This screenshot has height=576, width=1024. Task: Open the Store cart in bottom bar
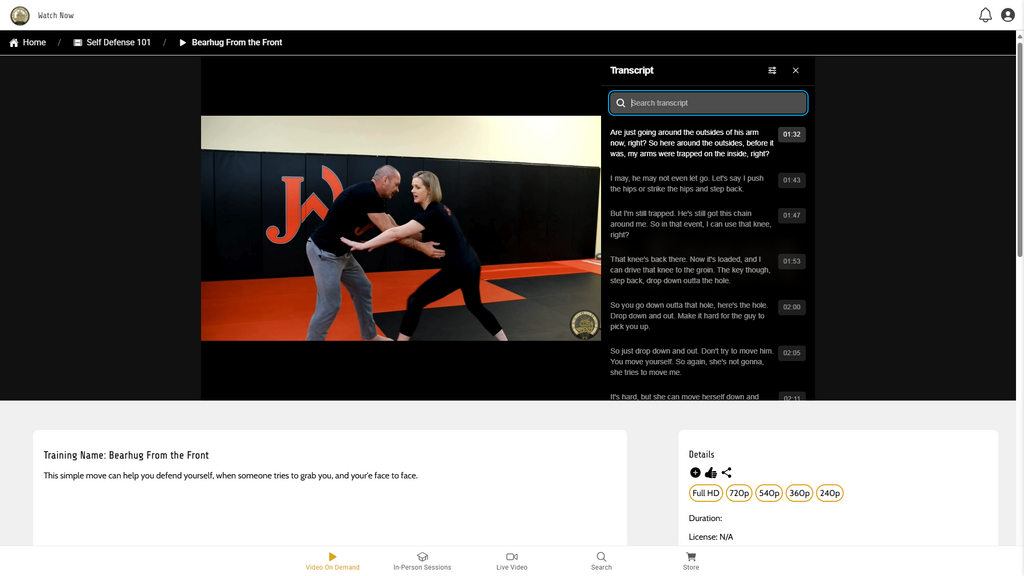691,561
